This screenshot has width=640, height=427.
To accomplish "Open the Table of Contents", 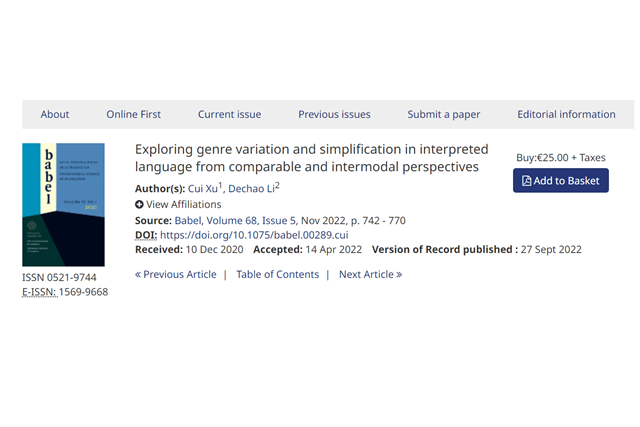I will coord(277,274).
